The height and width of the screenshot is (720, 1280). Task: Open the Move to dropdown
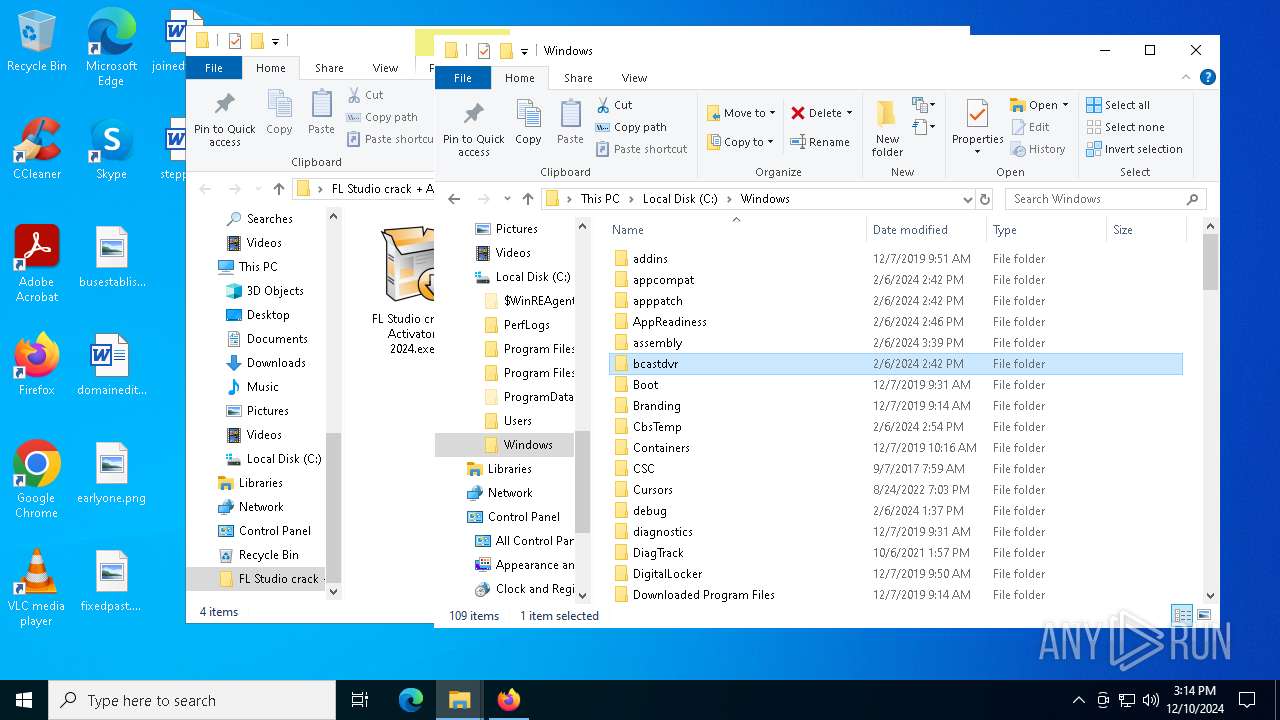tap(741, 113)
